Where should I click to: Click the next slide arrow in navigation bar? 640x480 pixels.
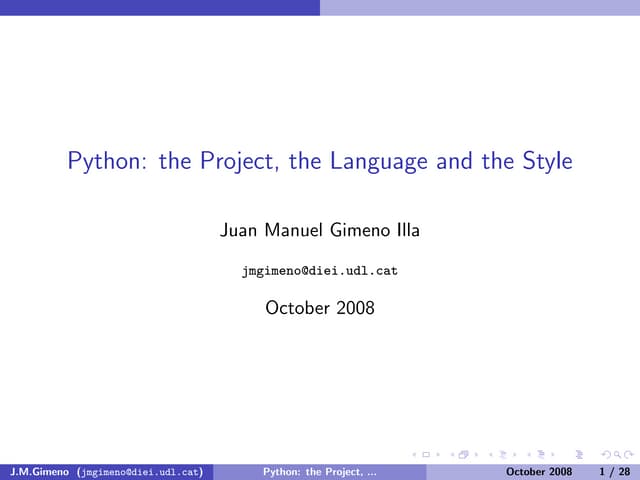pos(439,456)
